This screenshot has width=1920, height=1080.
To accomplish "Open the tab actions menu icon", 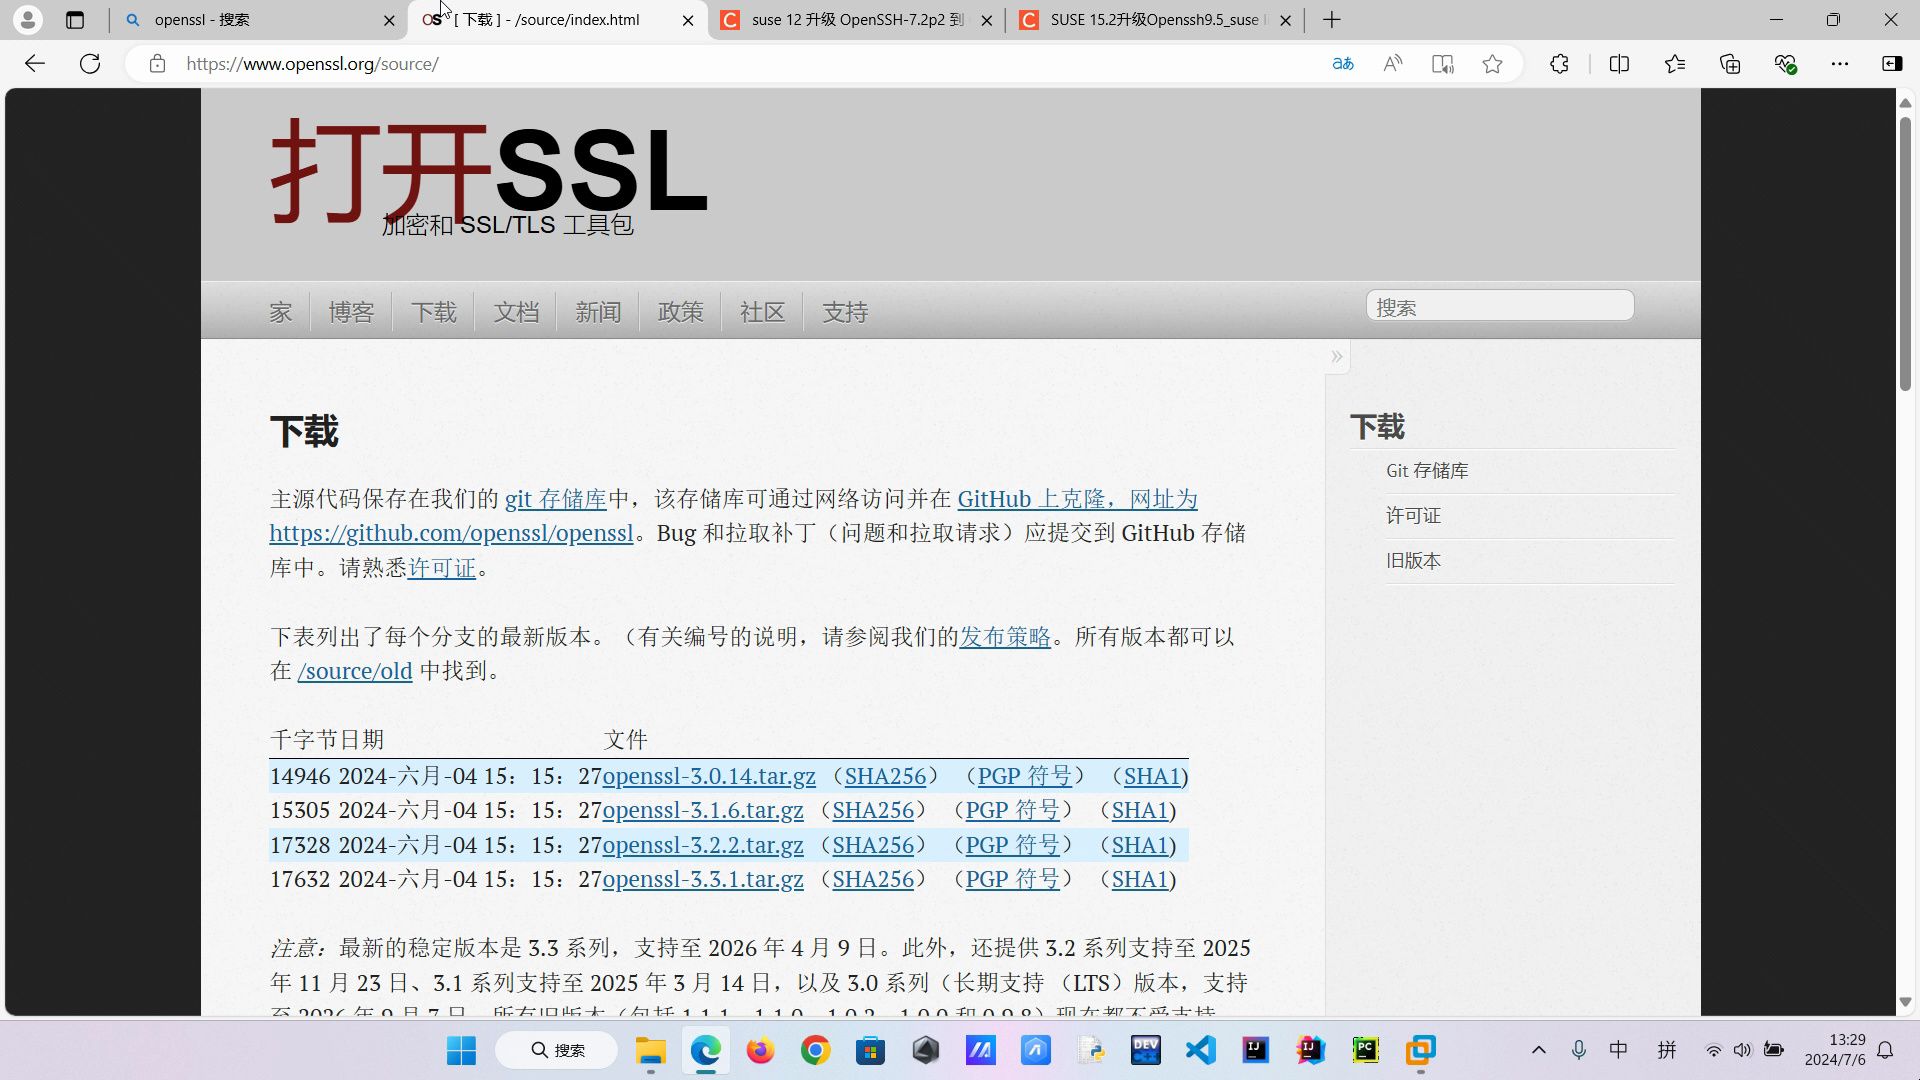I will tap(75, 19).
